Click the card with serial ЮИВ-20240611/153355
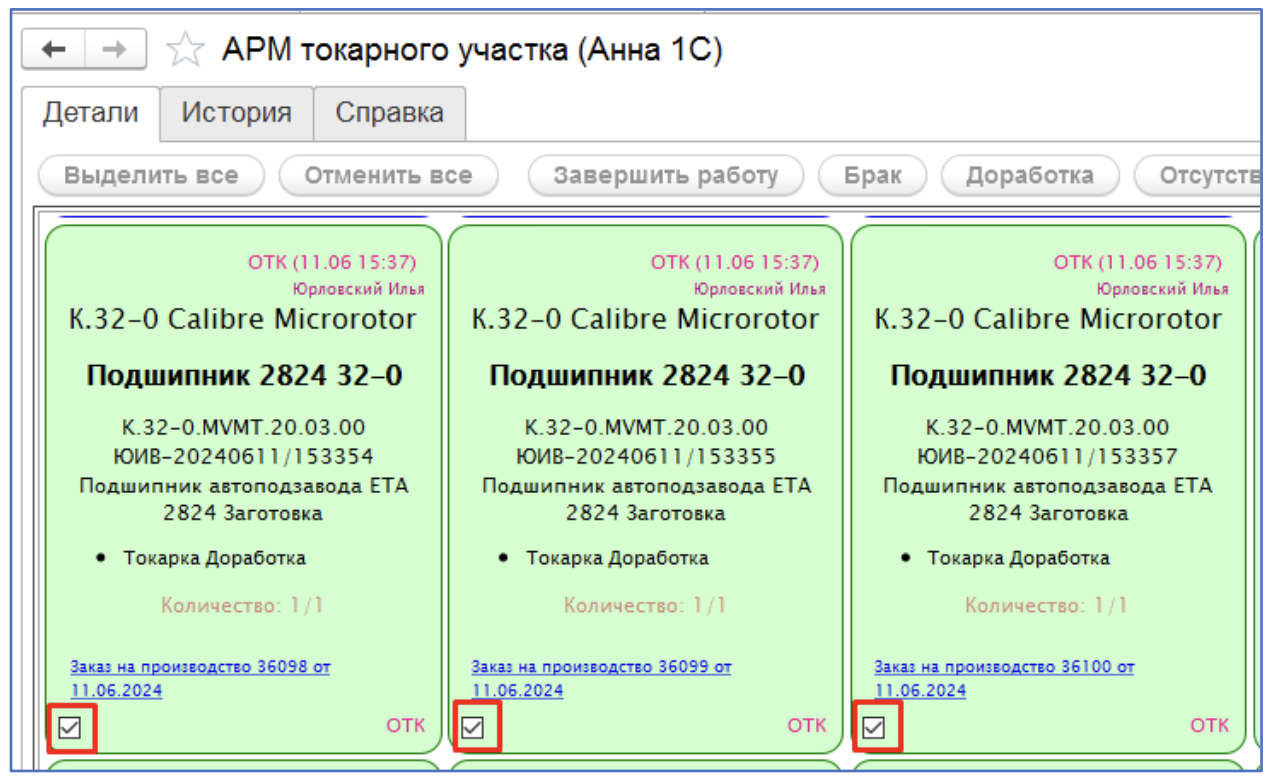The image size is (1278, 782). 646,457
